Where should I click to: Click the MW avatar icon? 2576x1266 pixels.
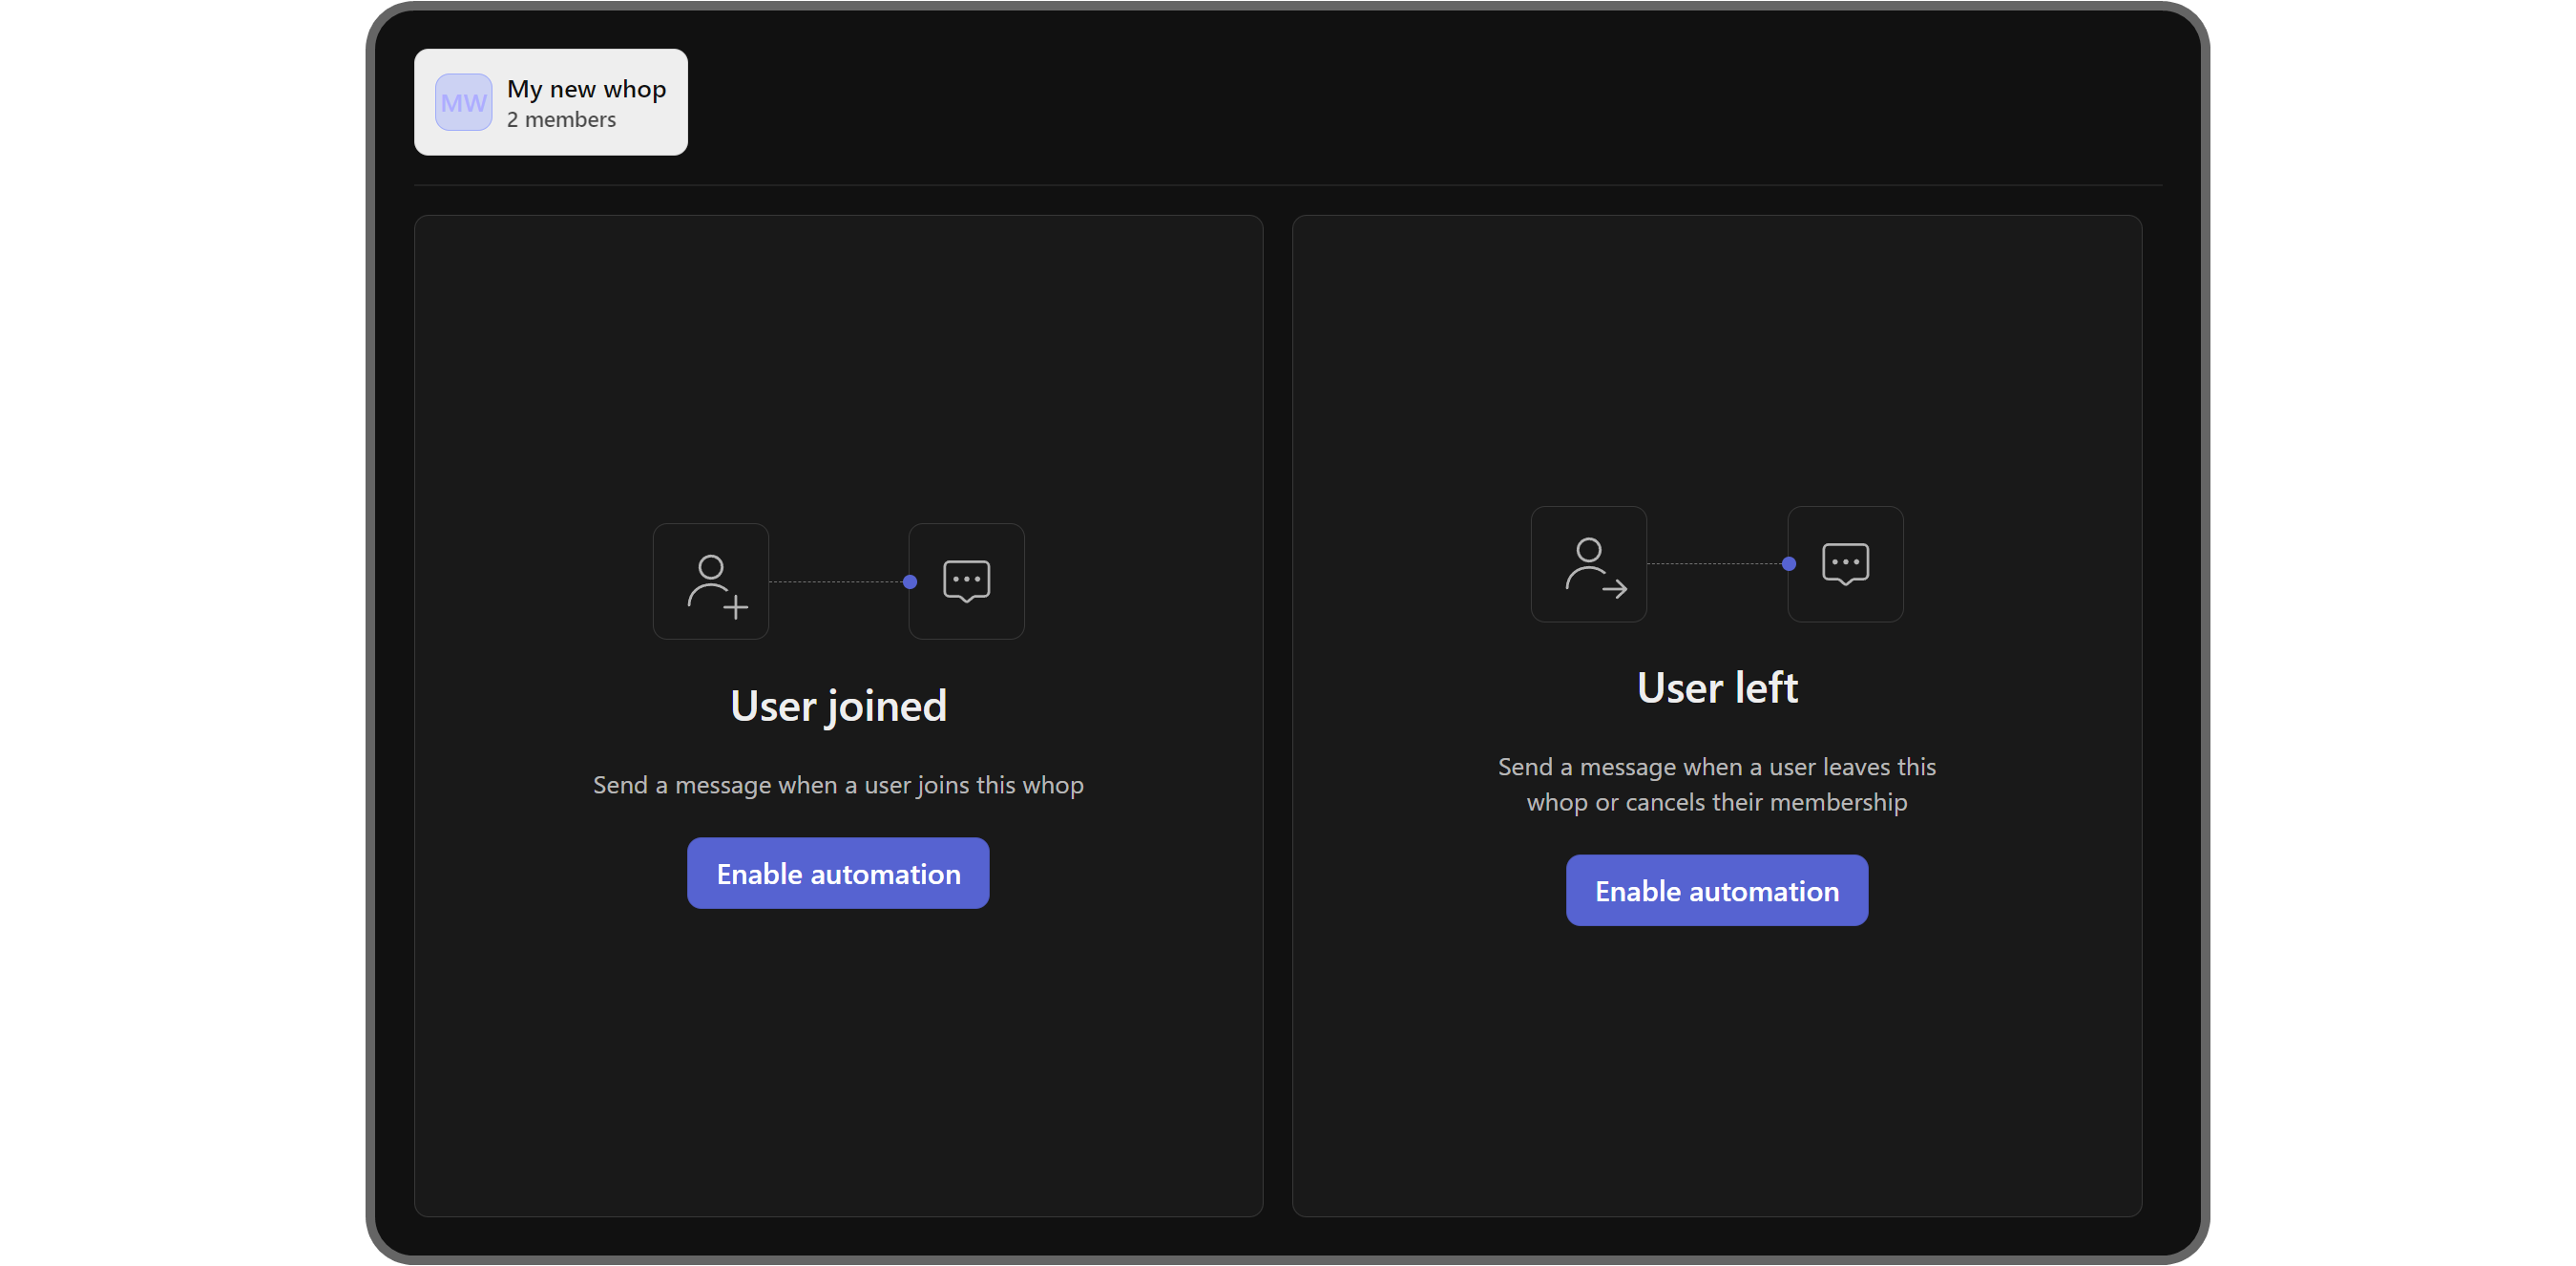pos(463,102)
